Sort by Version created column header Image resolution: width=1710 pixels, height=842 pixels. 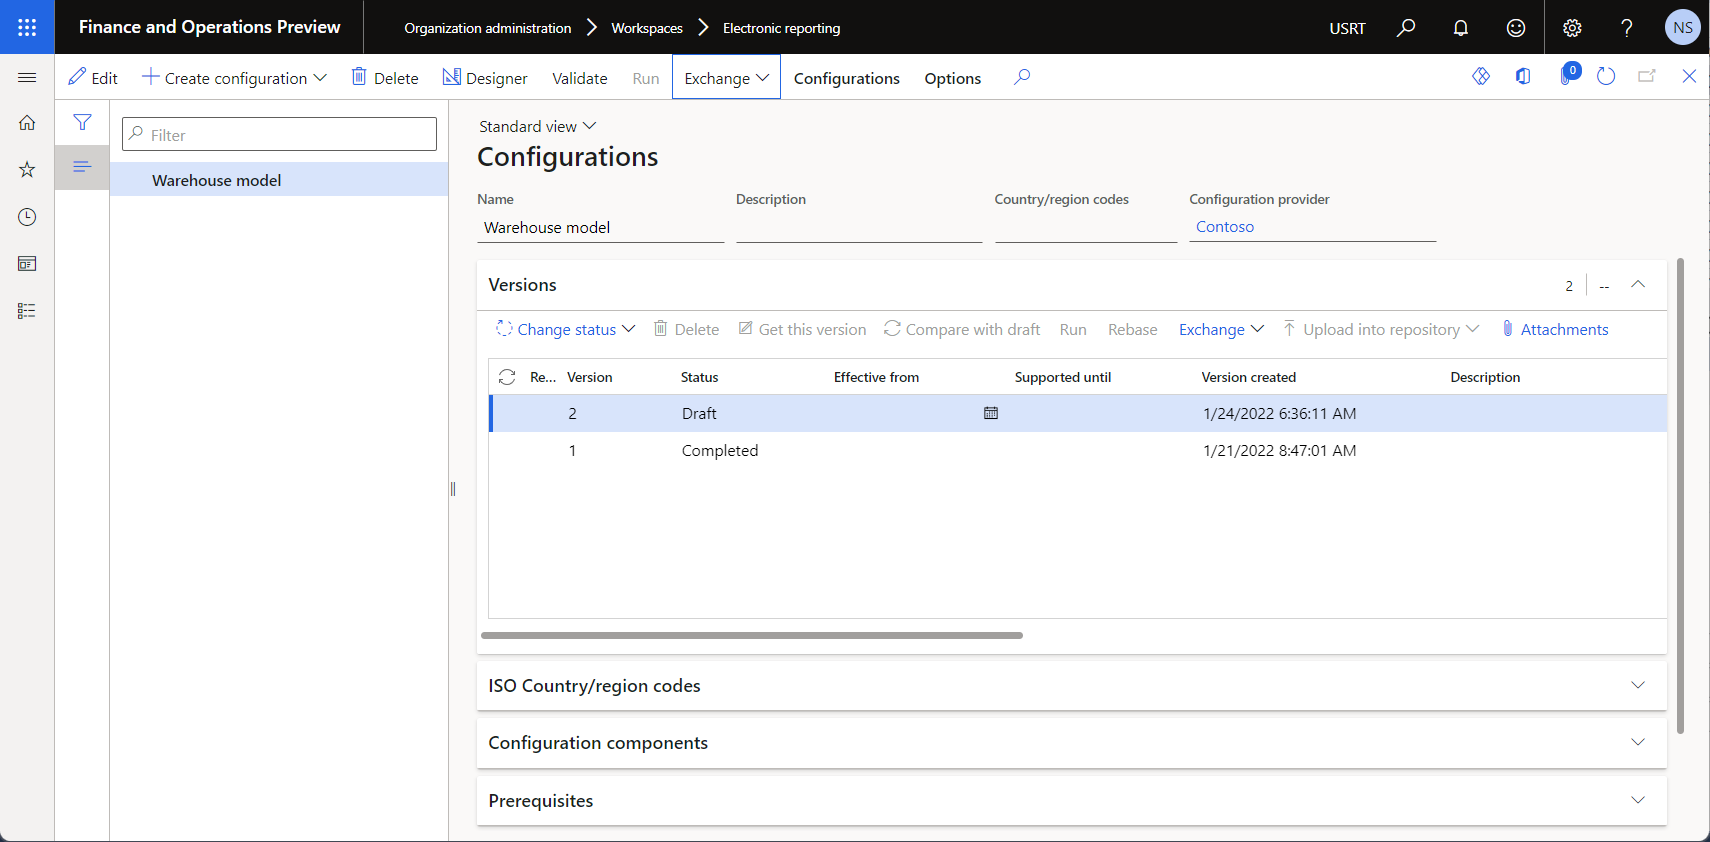pyautogui.click(x=1249, y=377)
